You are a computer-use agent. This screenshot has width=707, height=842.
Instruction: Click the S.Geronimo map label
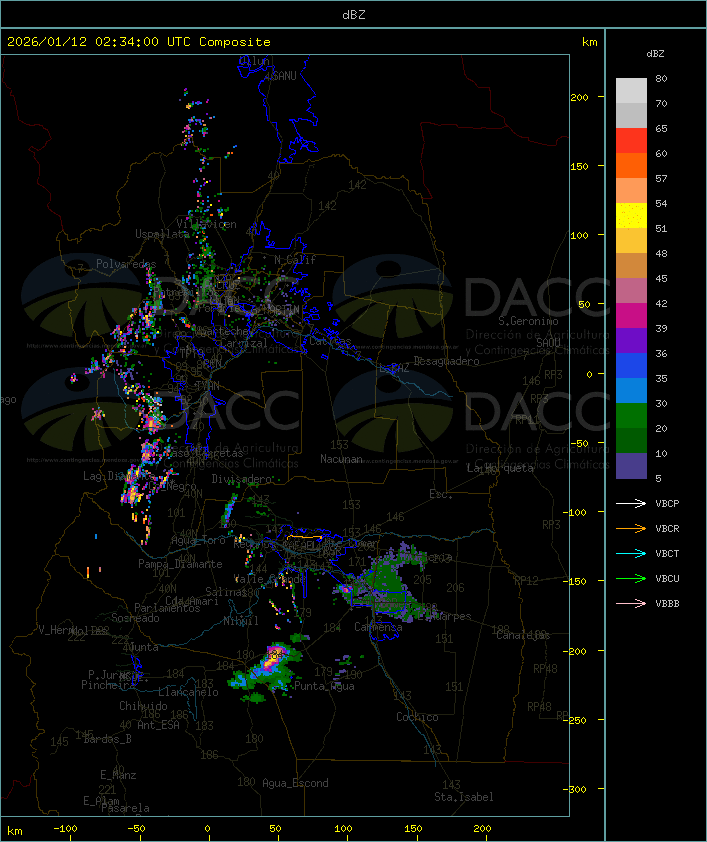click(528, 321)
